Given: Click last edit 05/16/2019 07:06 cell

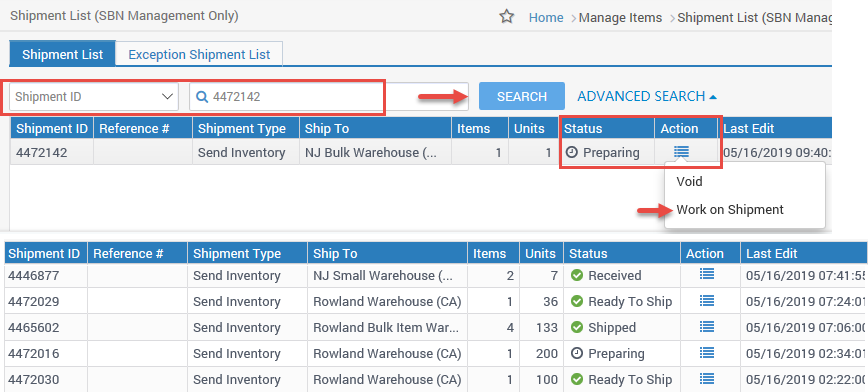Looking at the screenshot, I should 804,327.
